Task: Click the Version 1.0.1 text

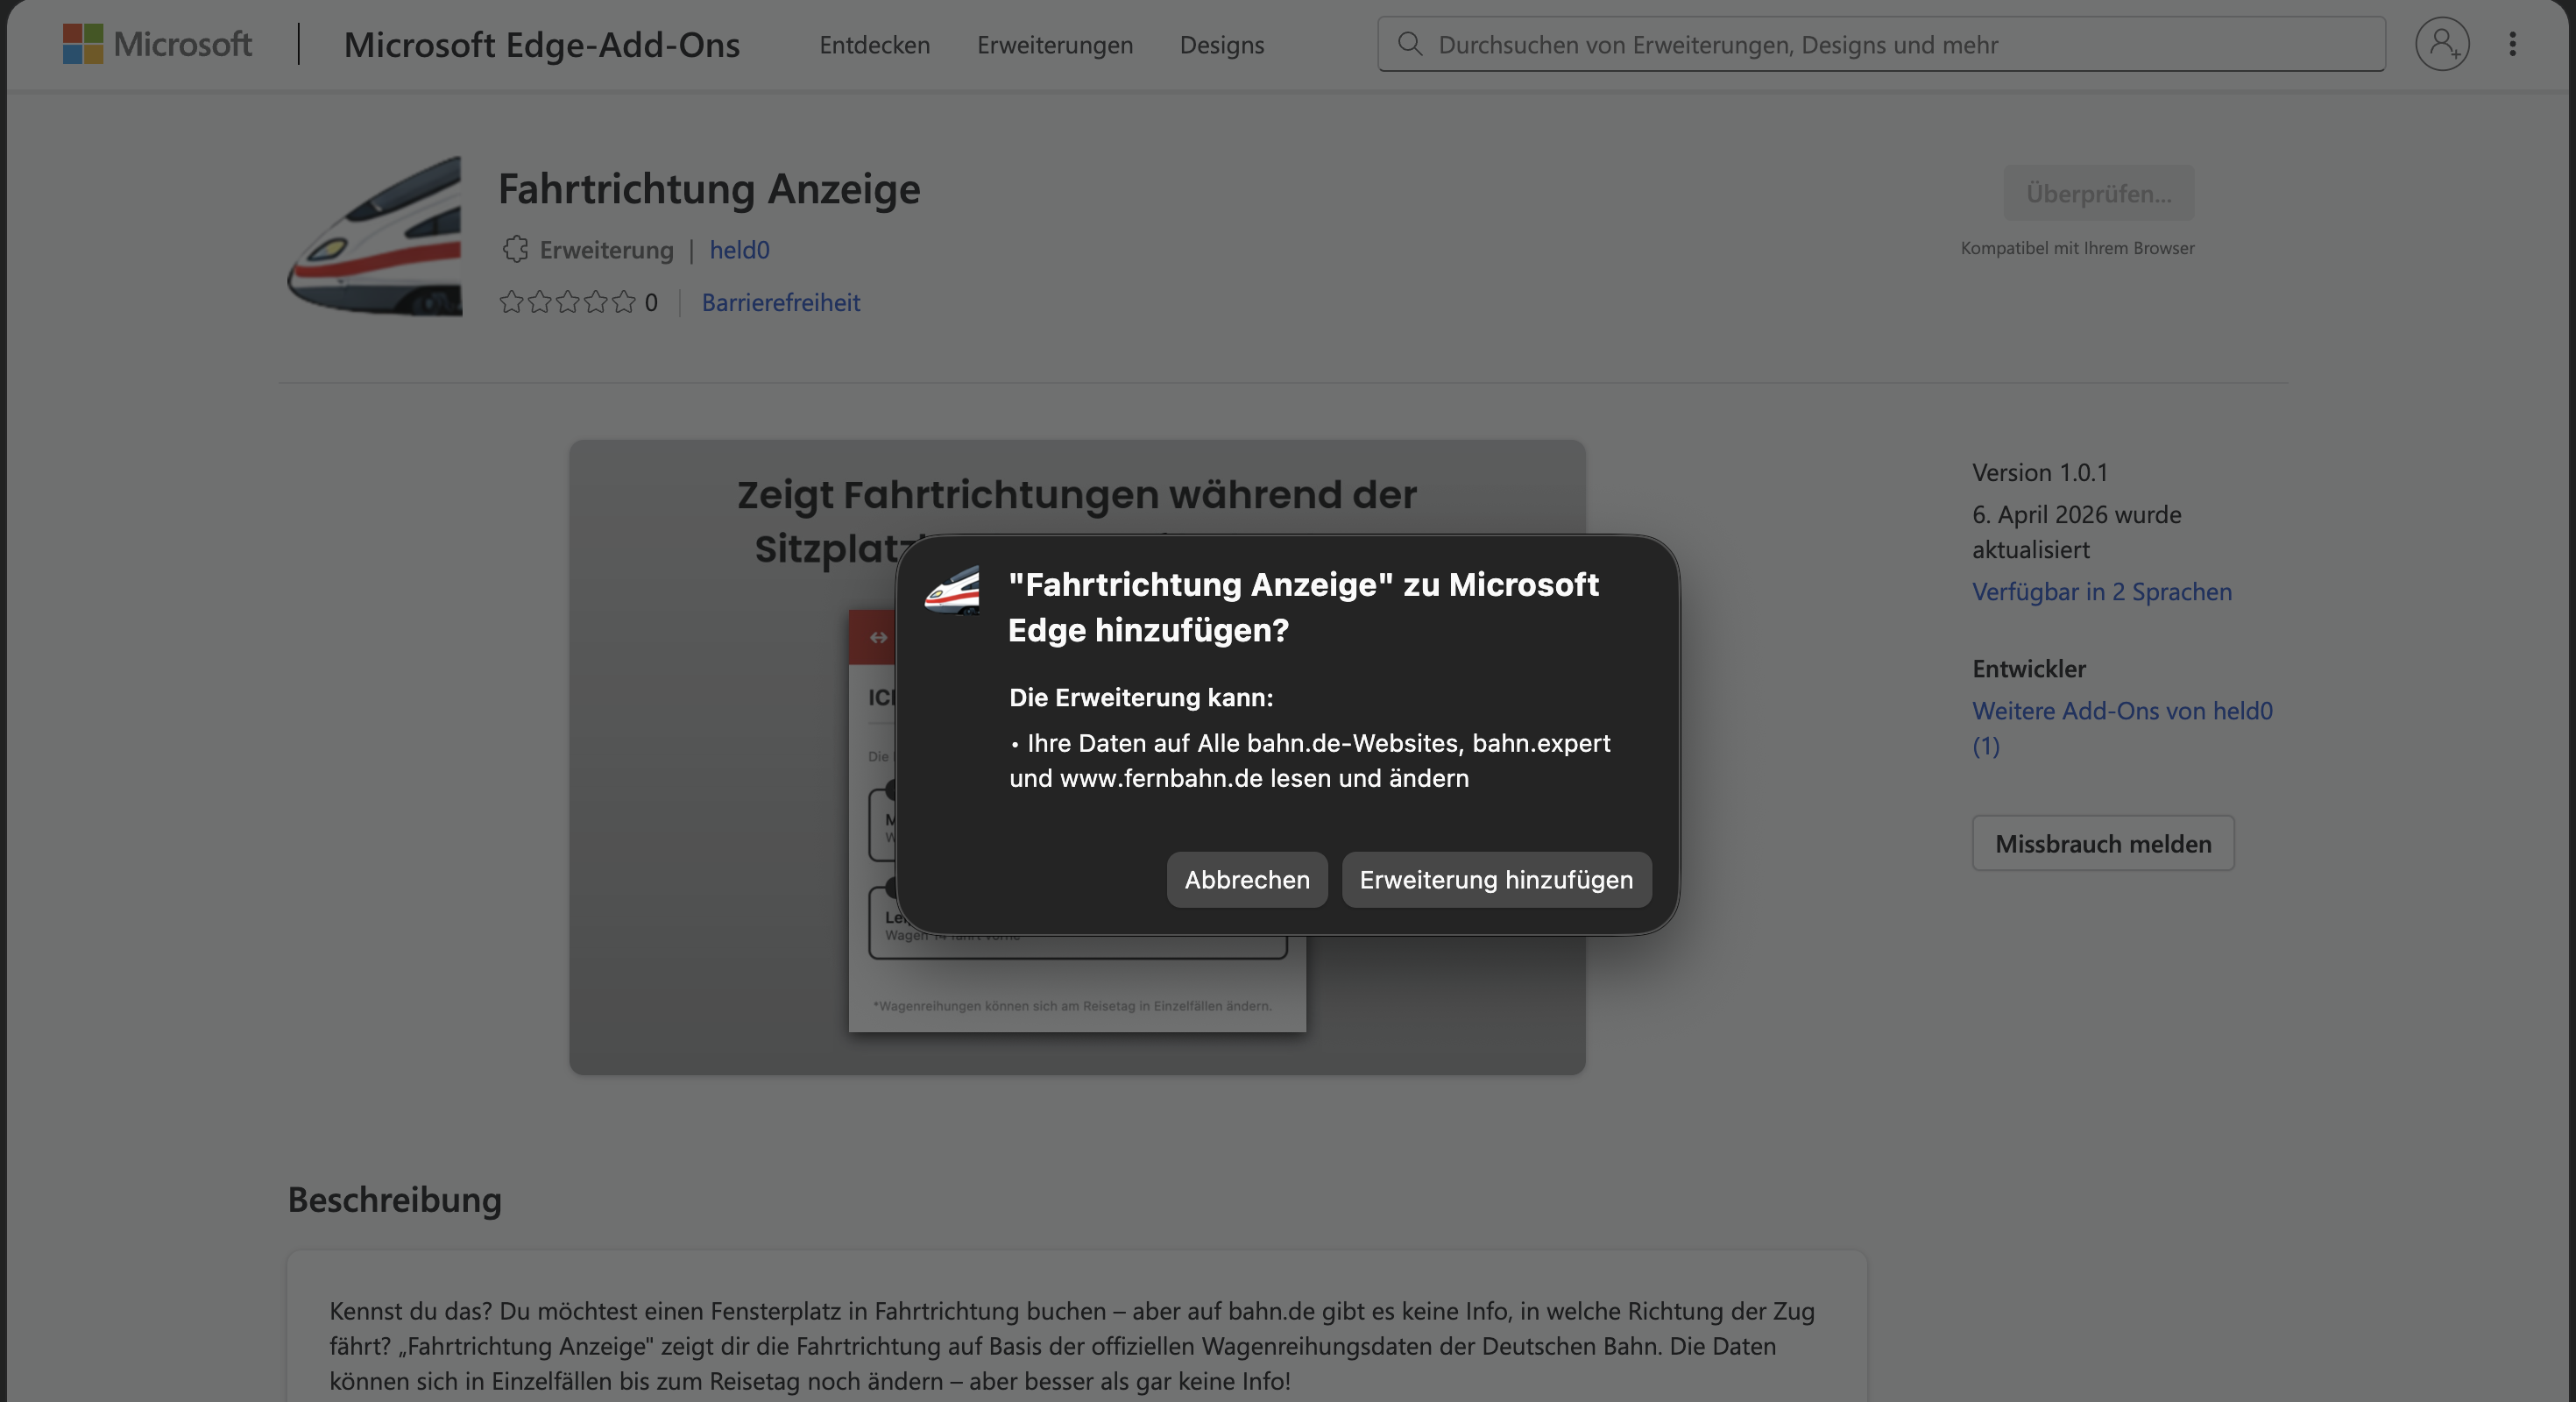Action: (2040, 472)
